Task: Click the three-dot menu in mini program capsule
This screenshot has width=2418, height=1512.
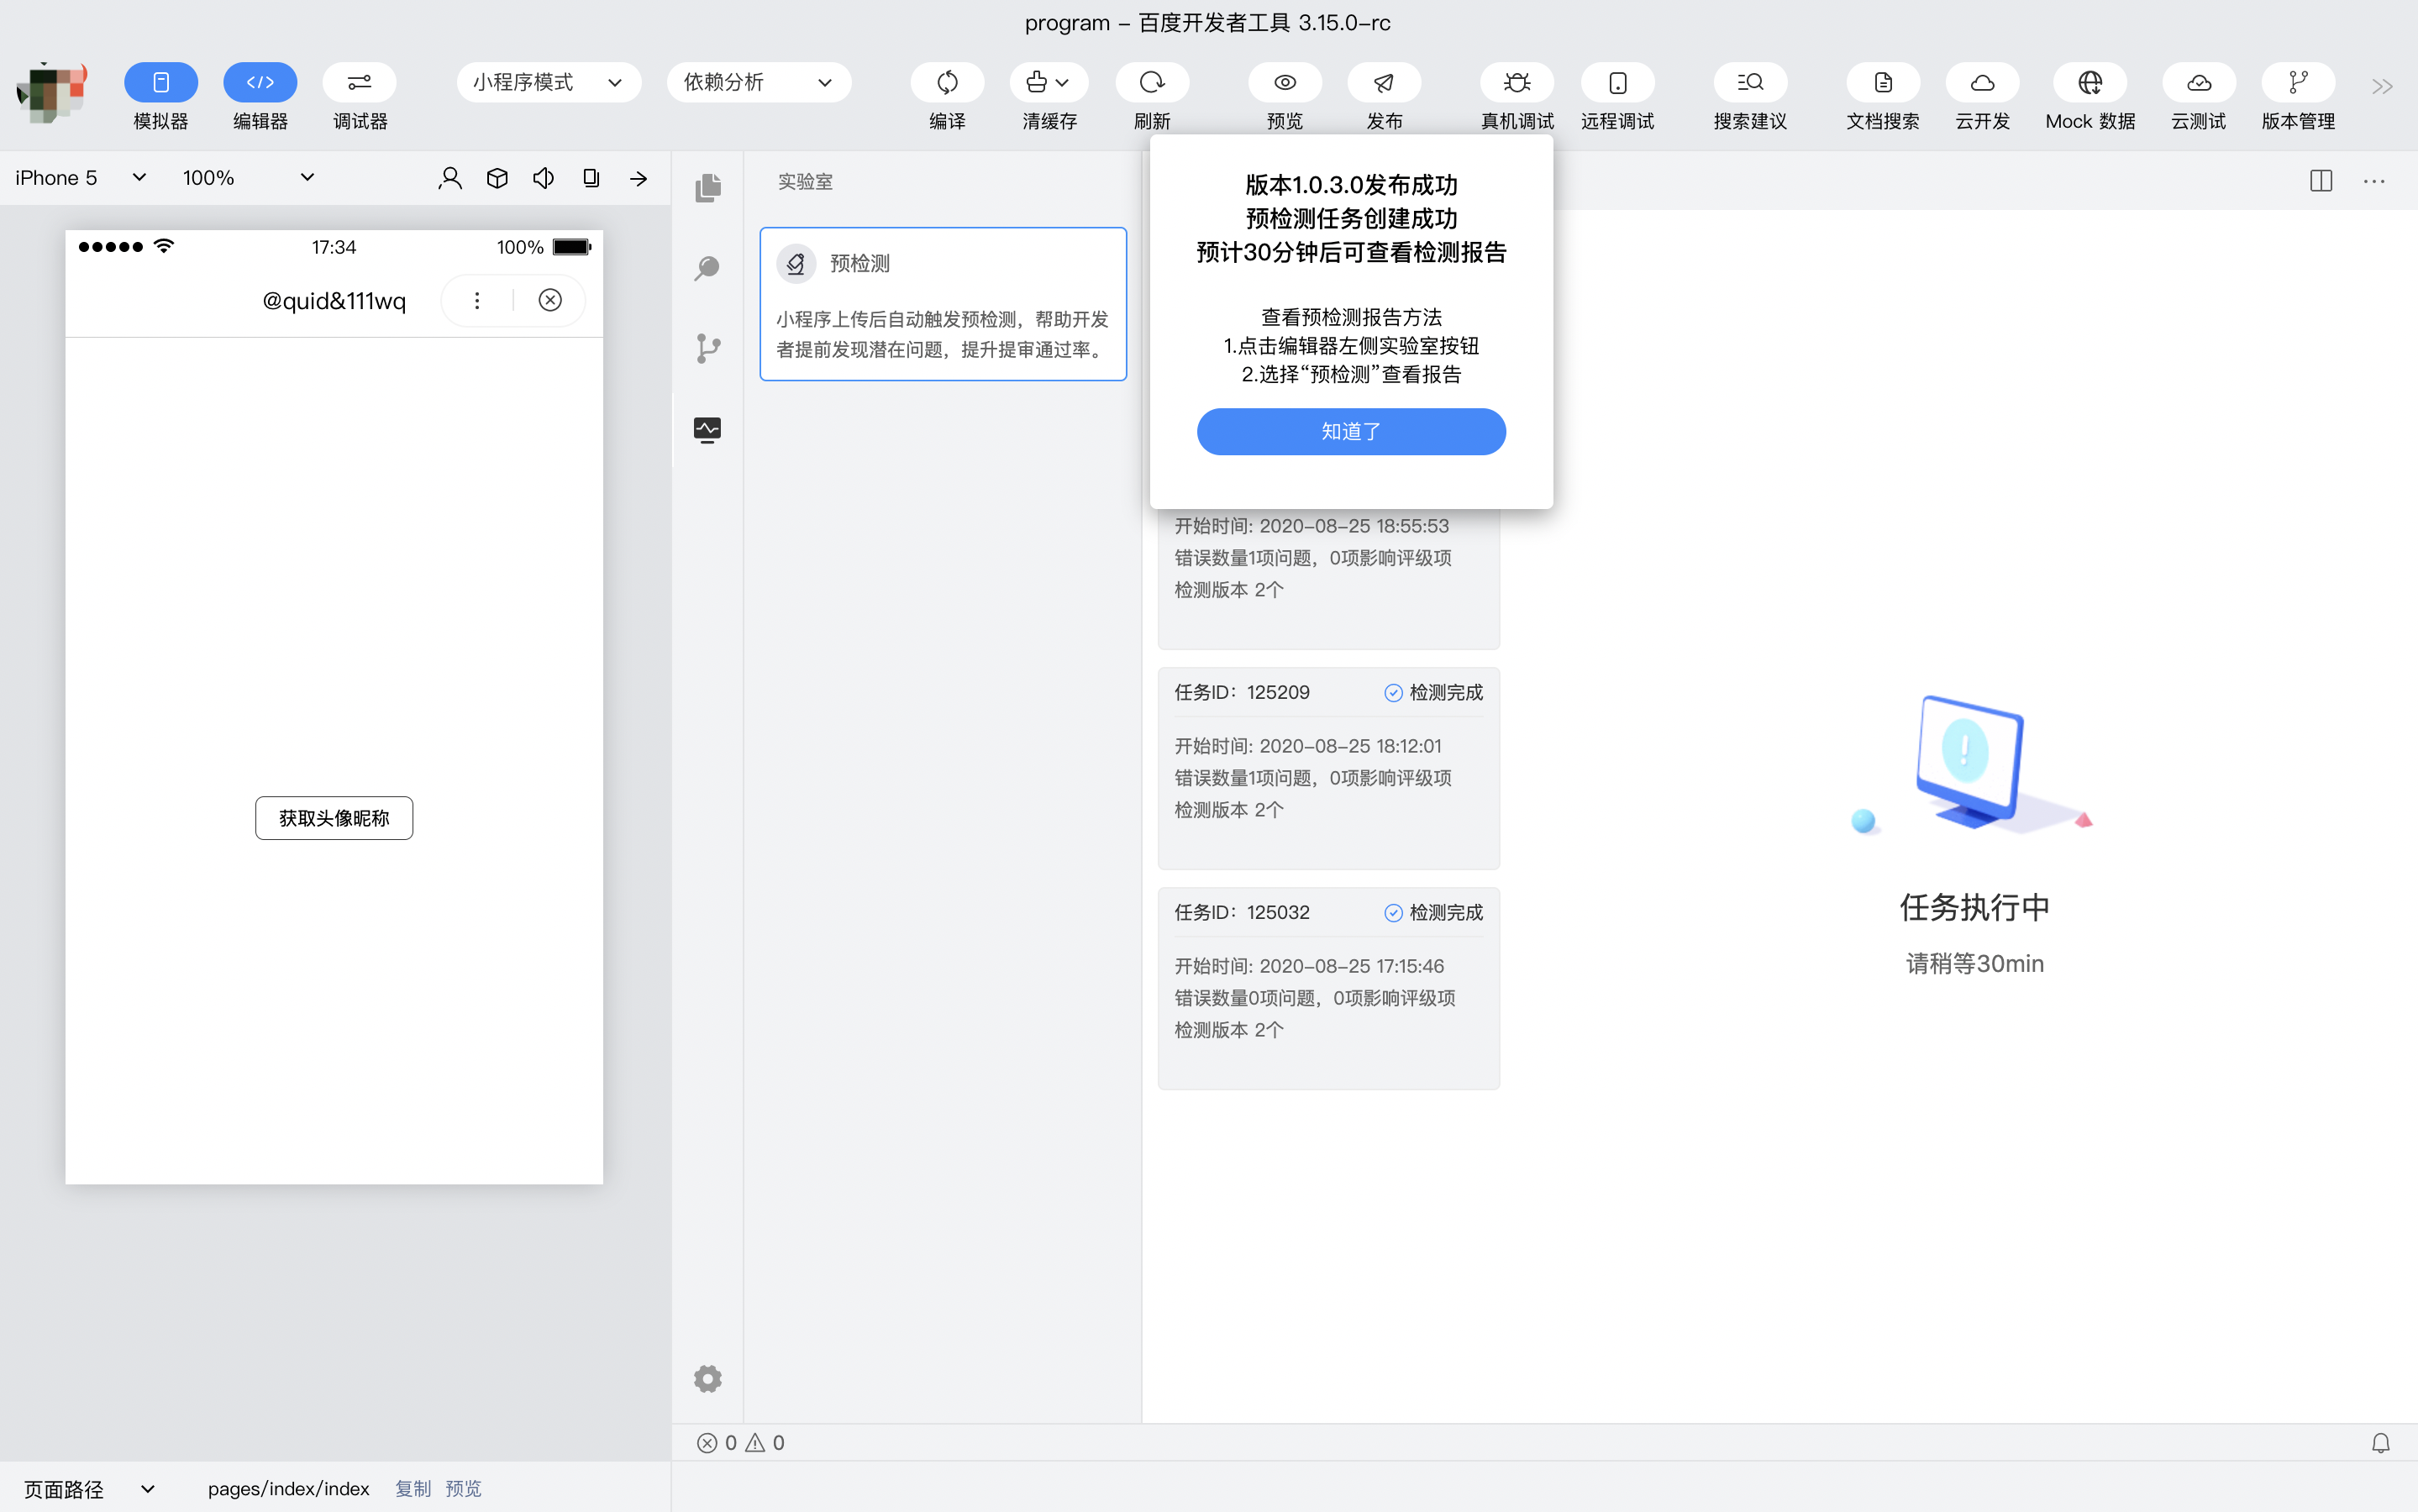Action: pos(477,300)
